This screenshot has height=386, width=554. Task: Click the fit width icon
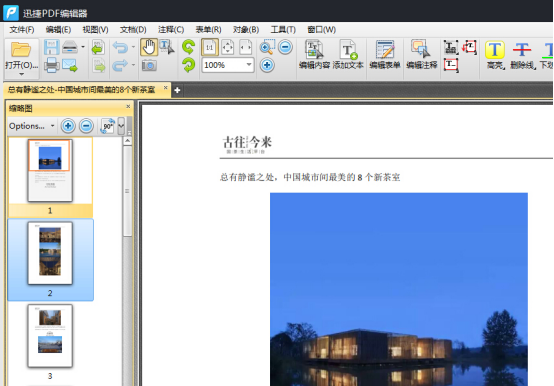[246, 47]
